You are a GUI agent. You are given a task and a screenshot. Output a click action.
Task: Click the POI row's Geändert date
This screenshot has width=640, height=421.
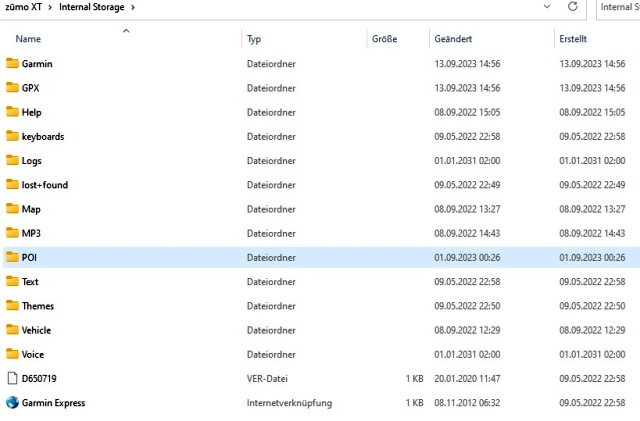pos(467,257)
